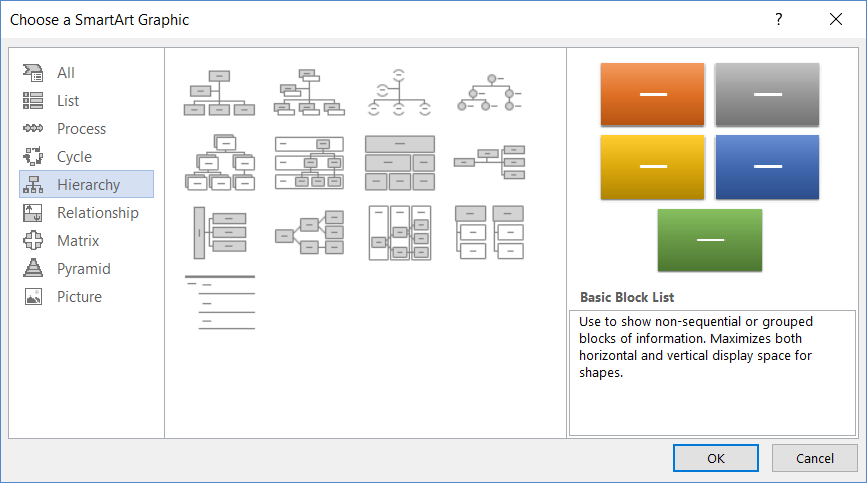Image resolution: width=867 pixels, height=483 pixels.
Task: Select the Lined List layout
Action: tap(219, 302)
